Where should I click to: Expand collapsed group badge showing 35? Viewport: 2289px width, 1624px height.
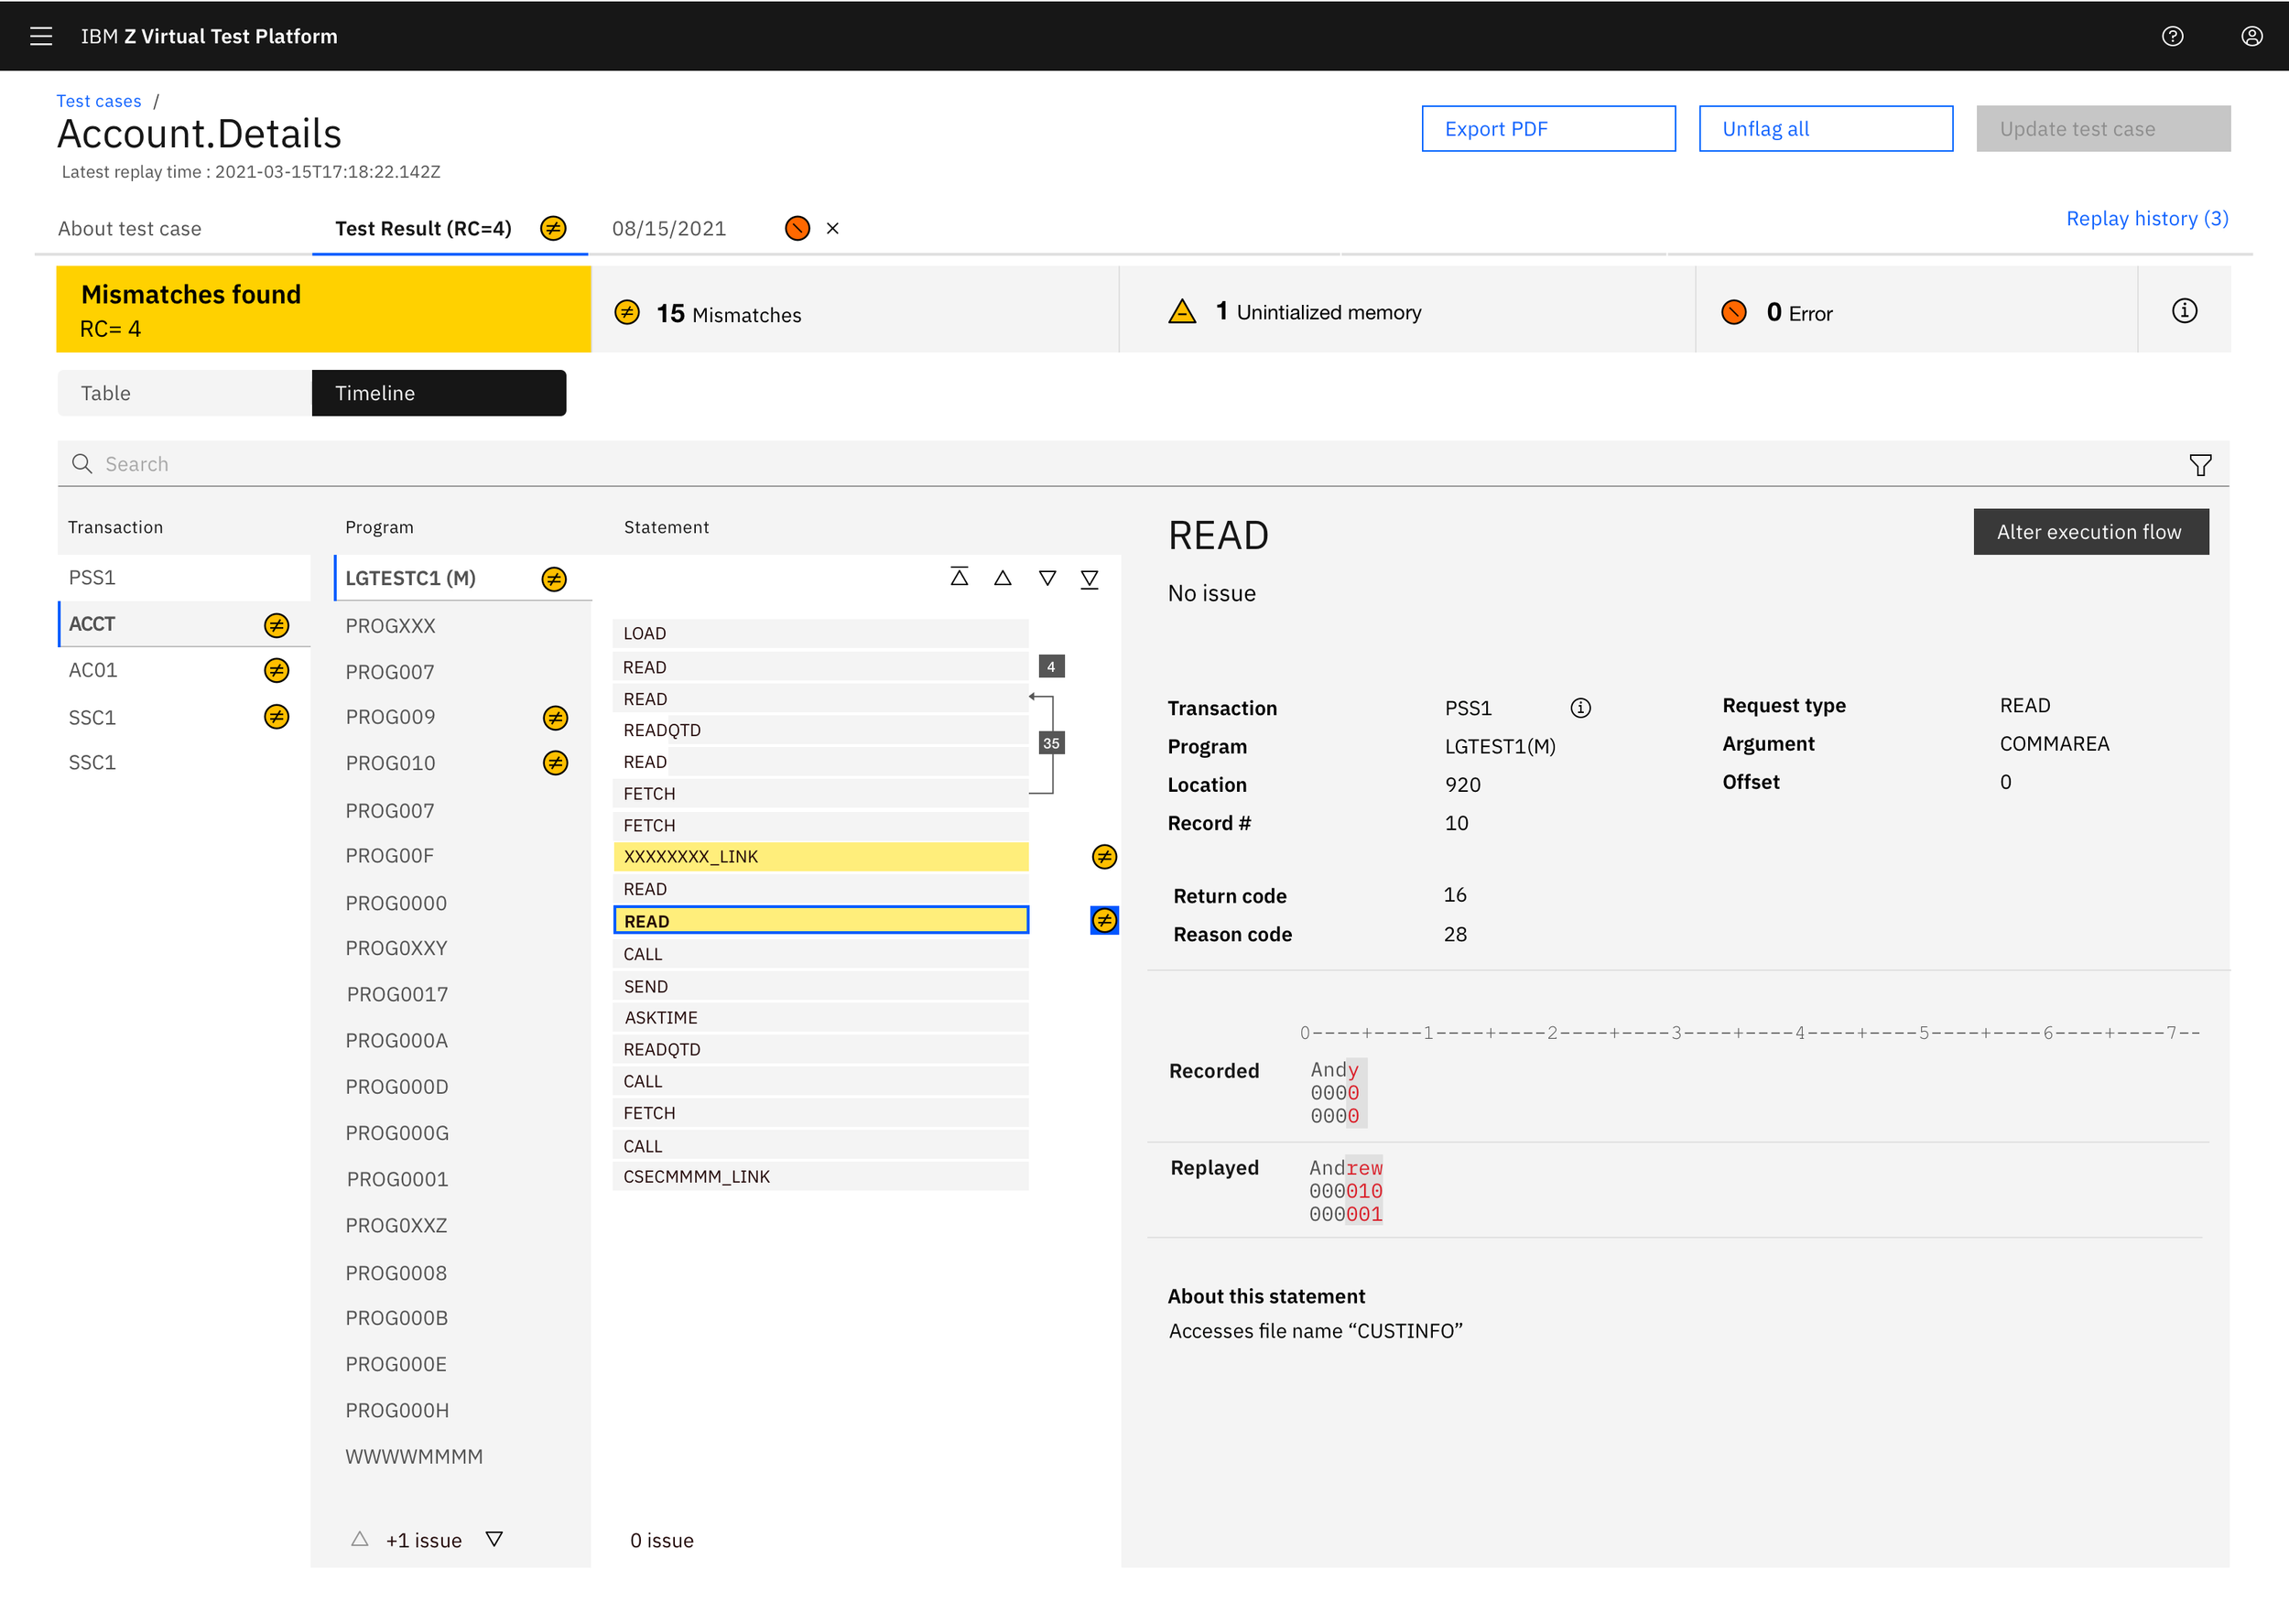[1050, 743]
